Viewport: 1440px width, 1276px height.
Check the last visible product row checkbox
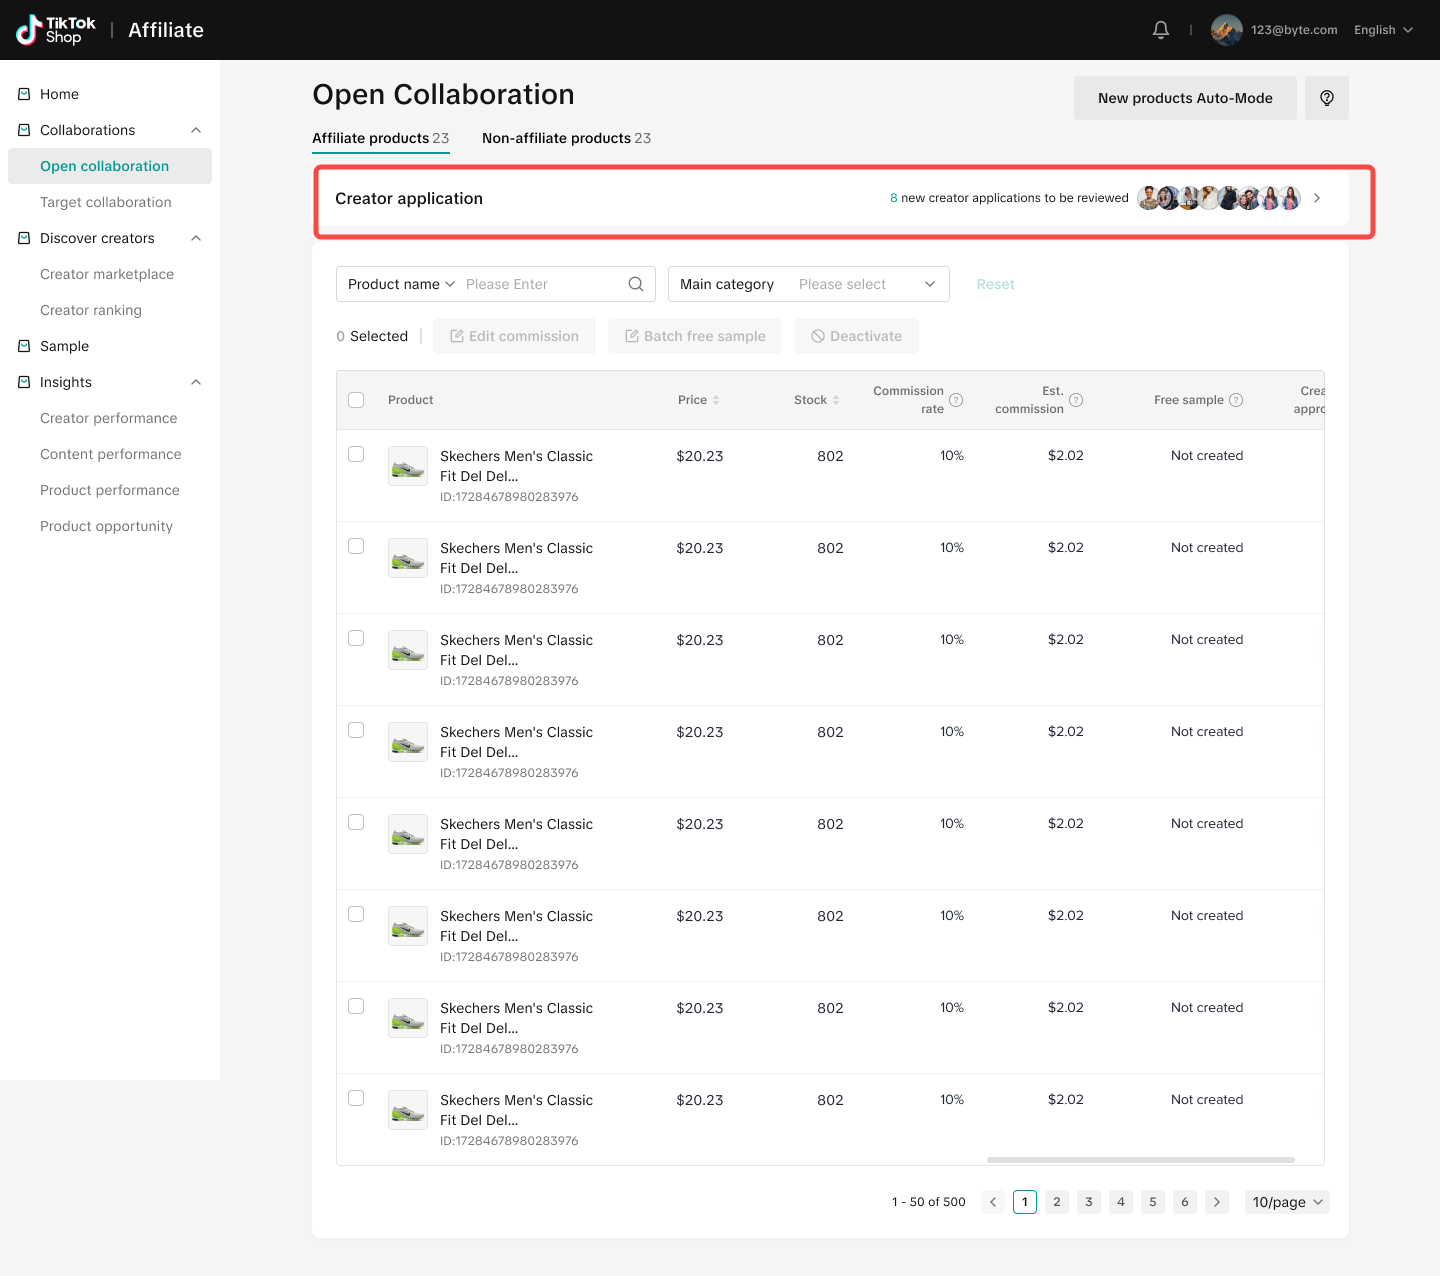click(x=356, y=1098)
